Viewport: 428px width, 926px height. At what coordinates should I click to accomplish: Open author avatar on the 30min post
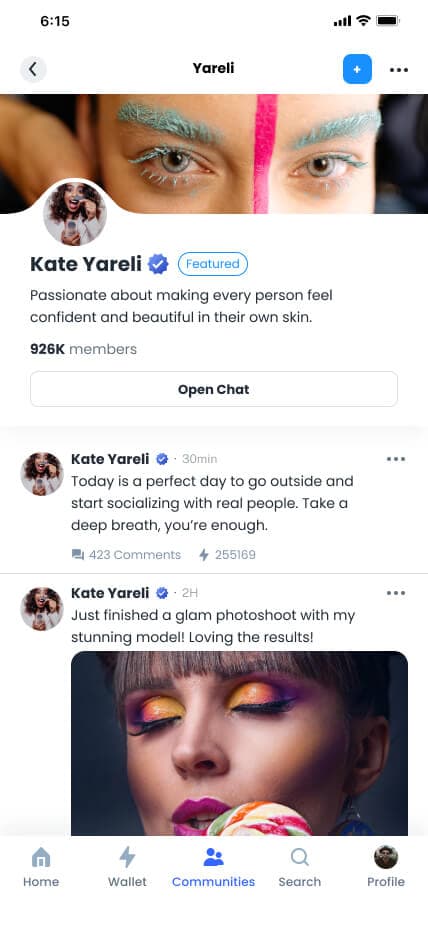click(x=42, y=474)
